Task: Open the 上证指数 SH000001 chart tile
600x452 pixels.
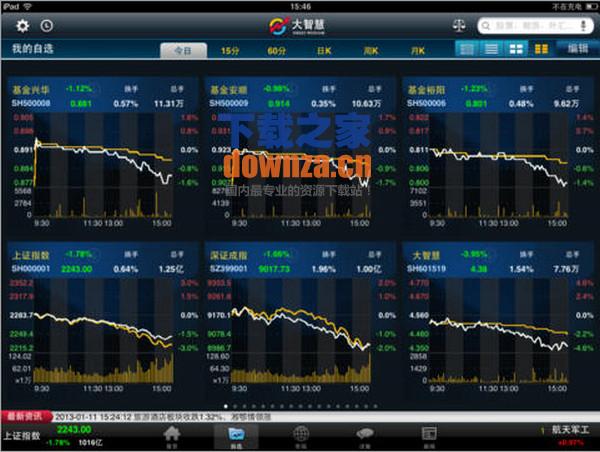Action: pos(103,318)
